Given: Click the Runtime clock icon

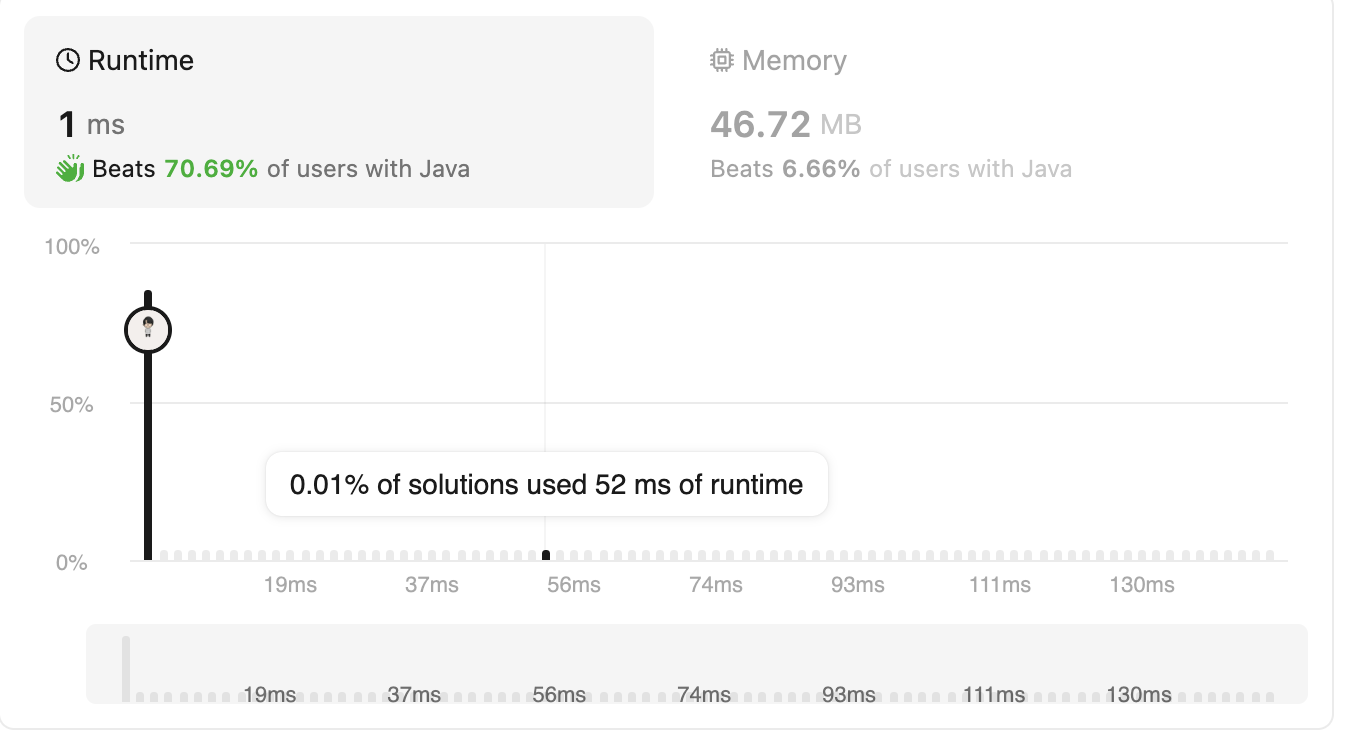Looking at the screenshot, I should pos(67,61).
